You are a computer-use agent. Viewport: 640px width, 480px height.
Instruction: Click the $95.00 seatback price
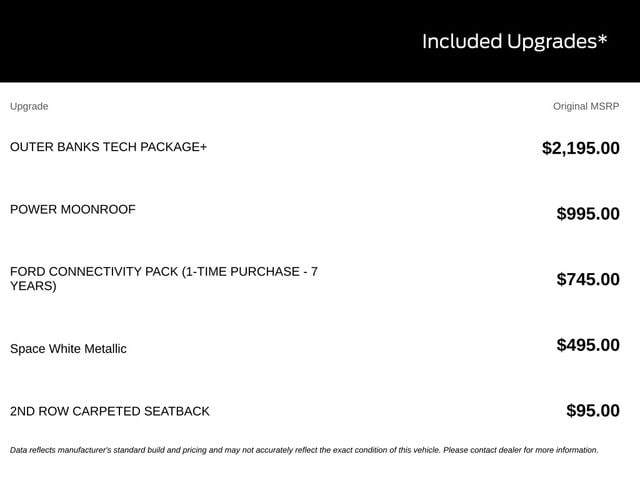(x=593, y=411)
